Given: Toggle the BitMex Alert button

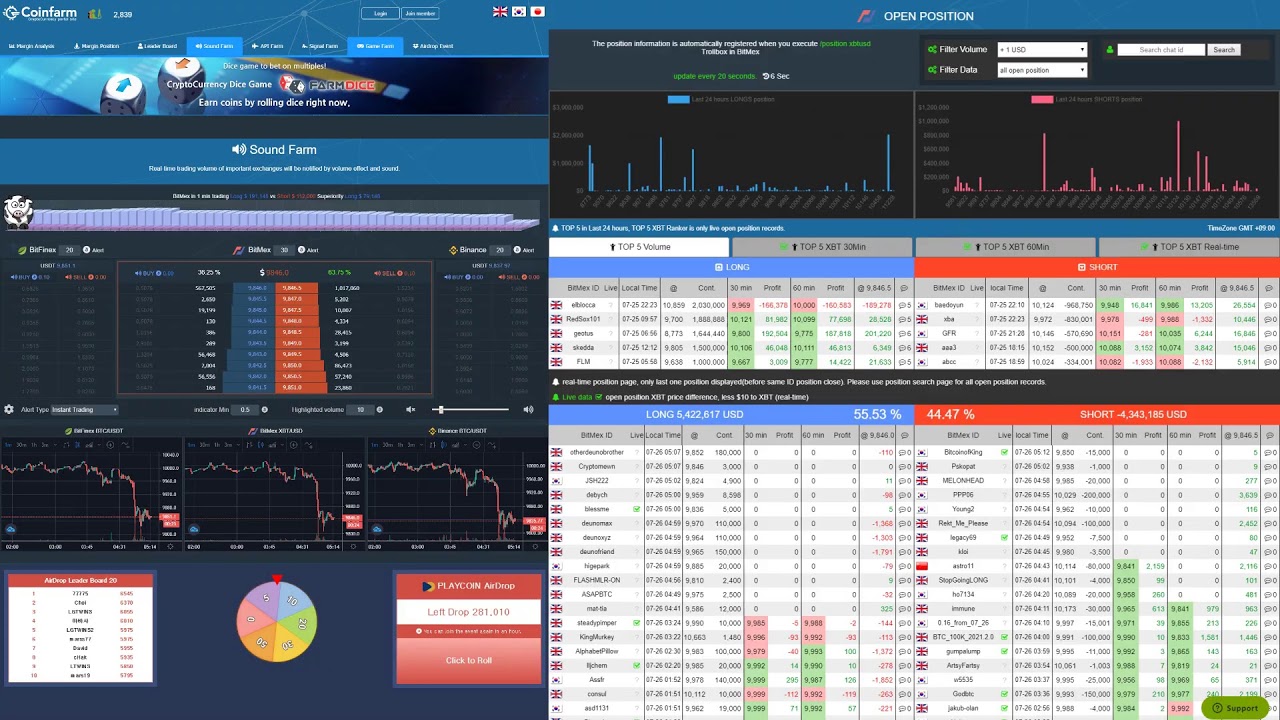Looking at the screenshot, I should (308, 250).
